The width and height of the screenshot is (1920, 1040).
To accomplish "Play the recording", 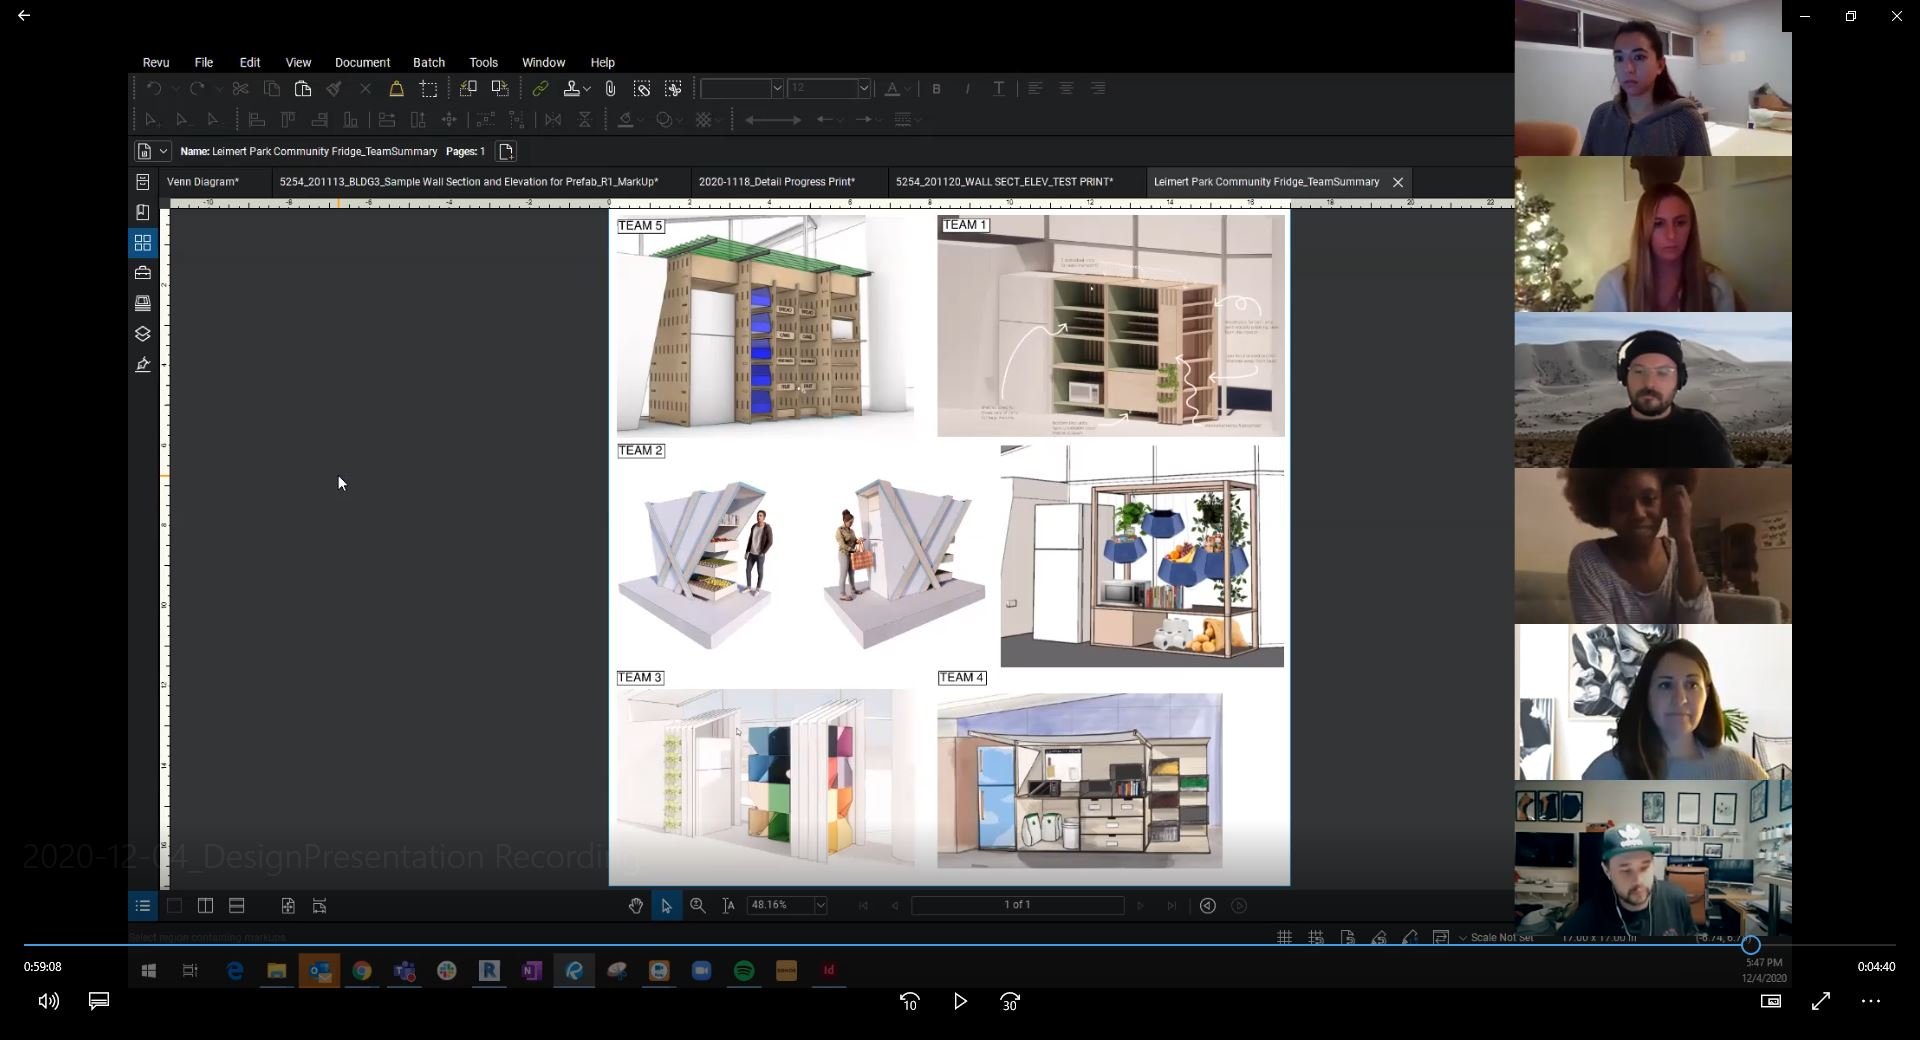I will [x=960, y=1001].
